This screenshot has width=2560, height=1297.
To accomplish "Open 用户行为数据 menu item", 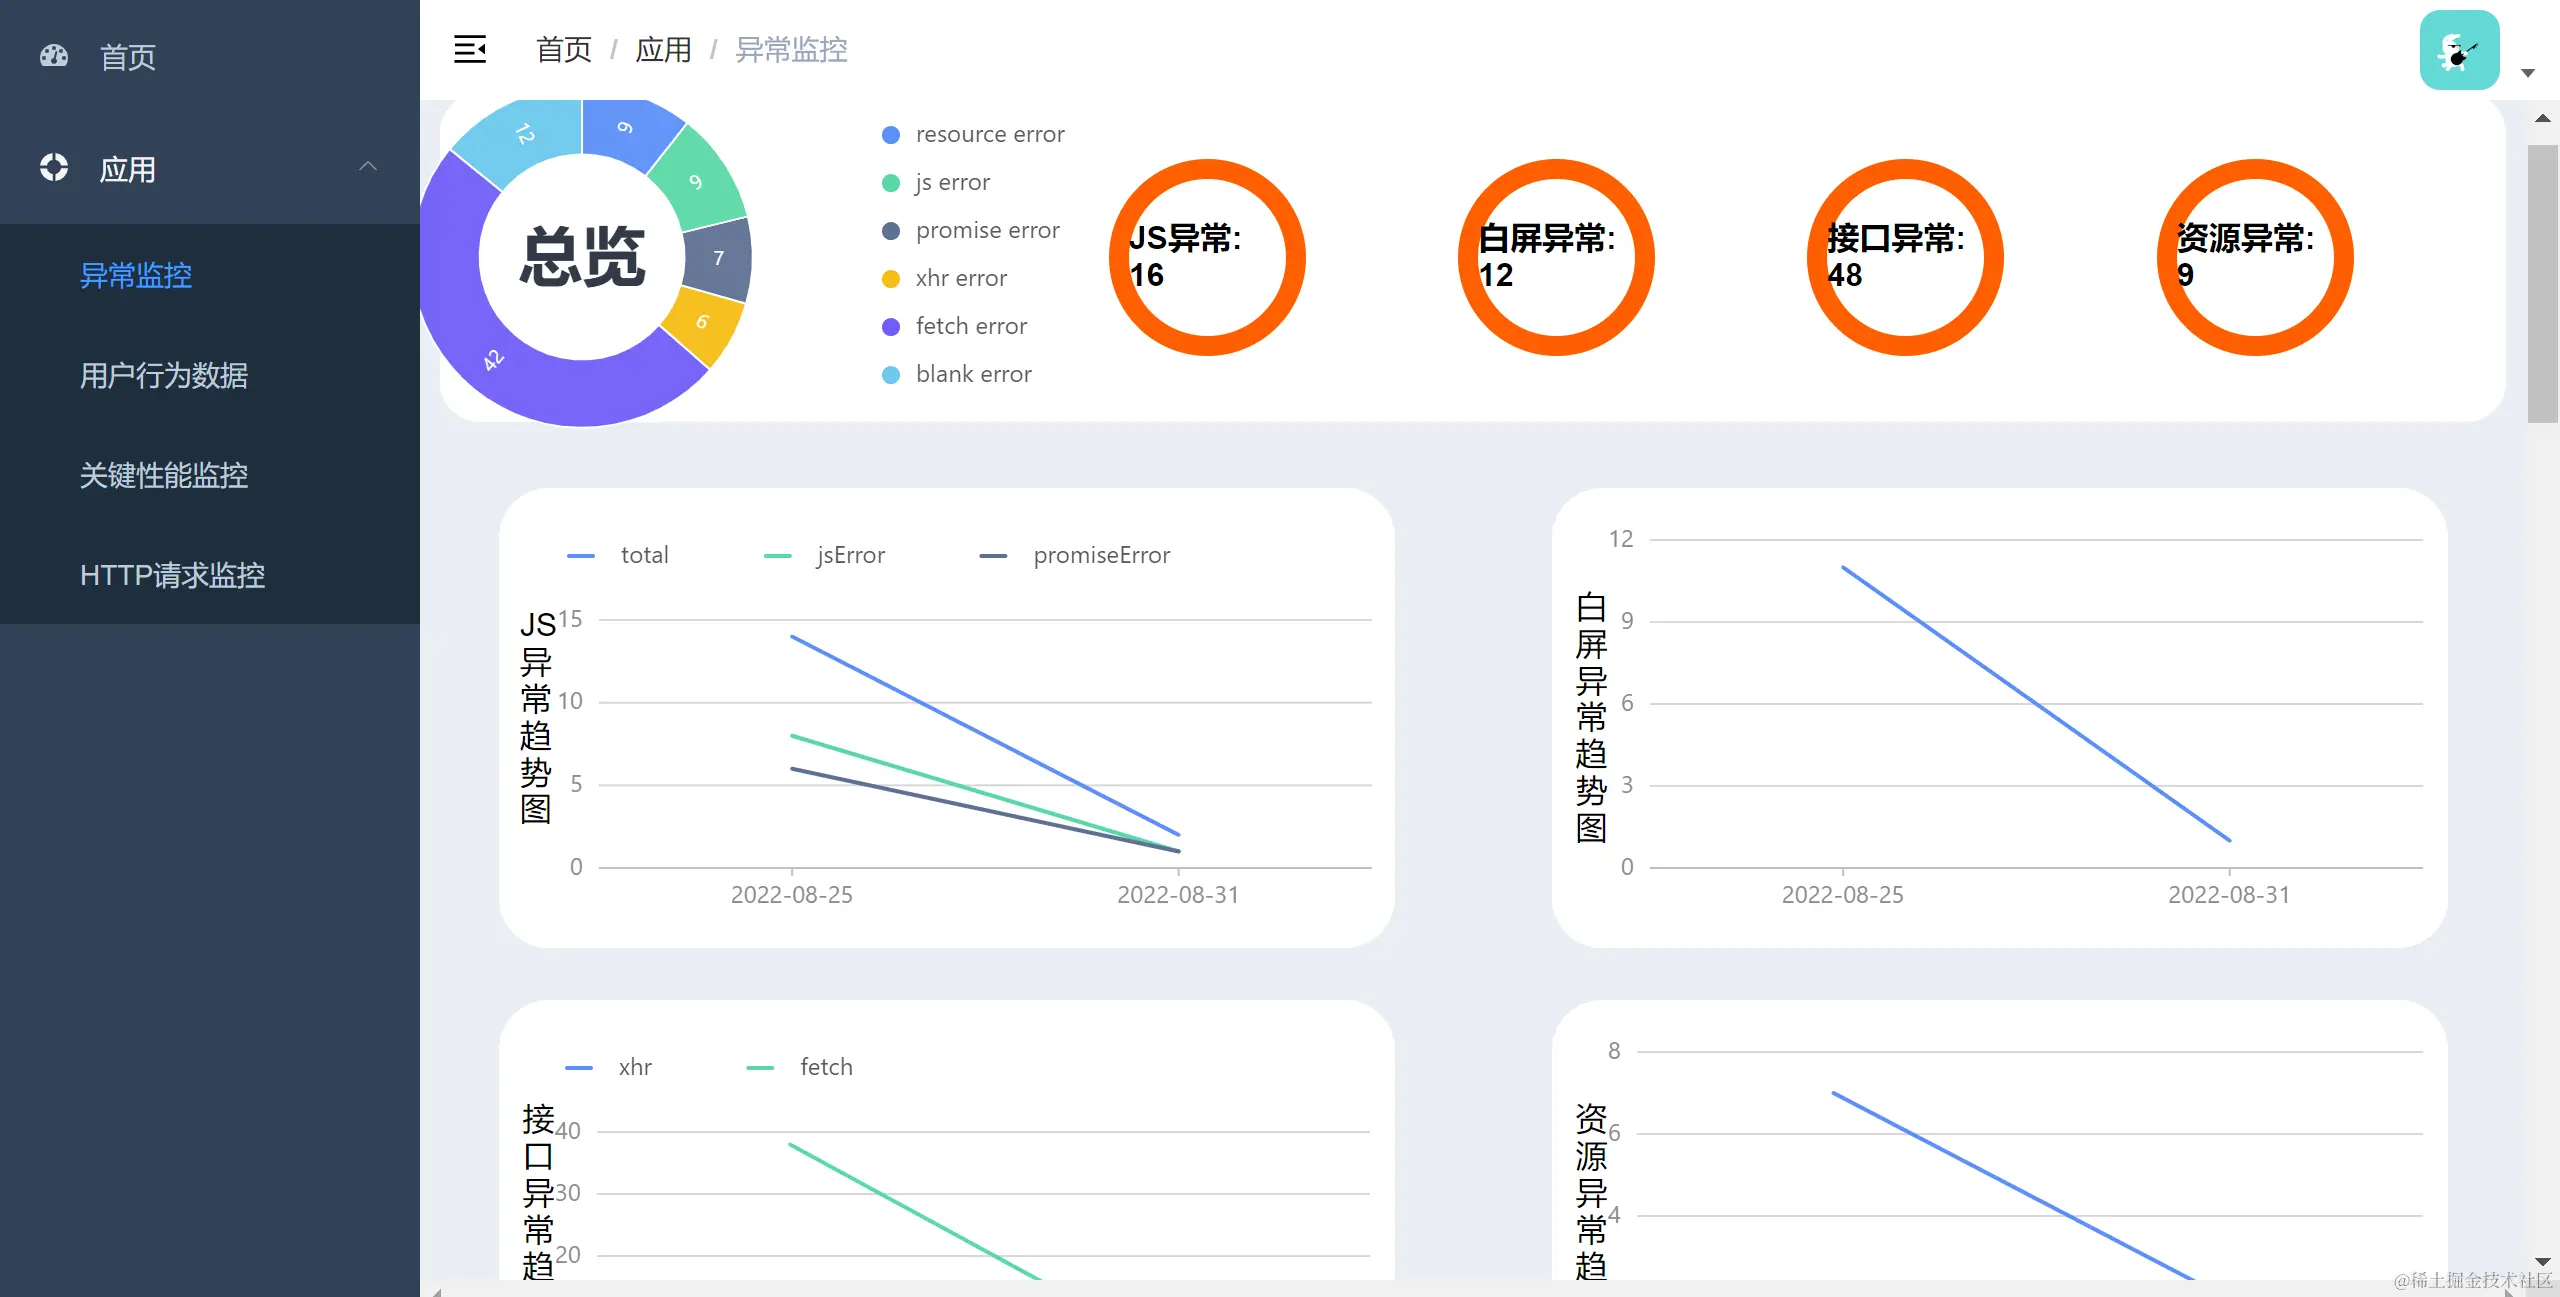I will tap(164, 375).
